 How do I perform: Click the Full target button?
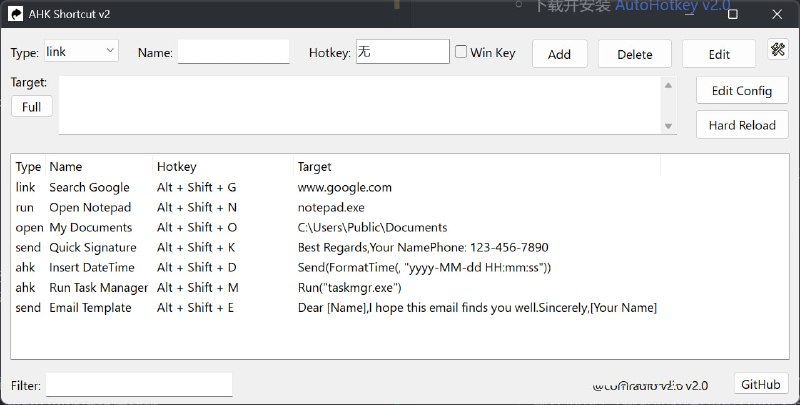coord(31,106)
